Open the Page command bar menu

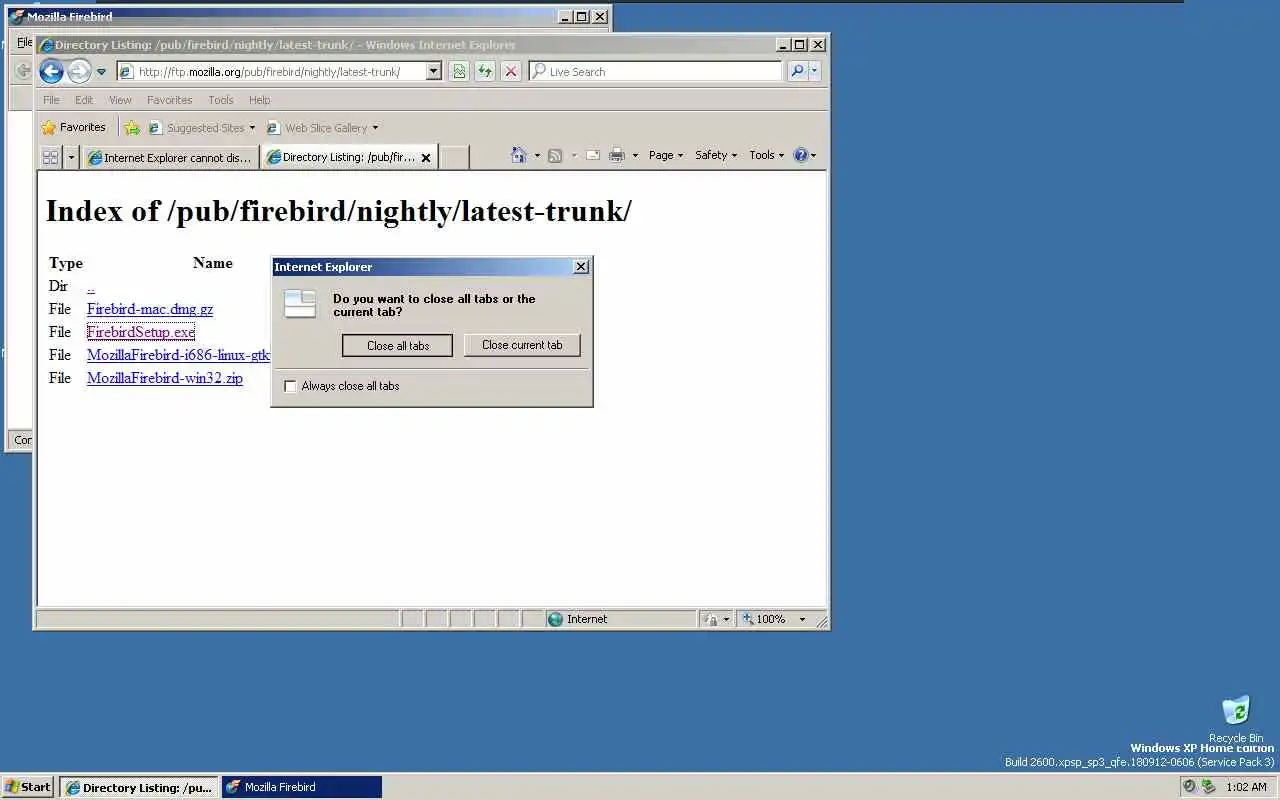666,155
